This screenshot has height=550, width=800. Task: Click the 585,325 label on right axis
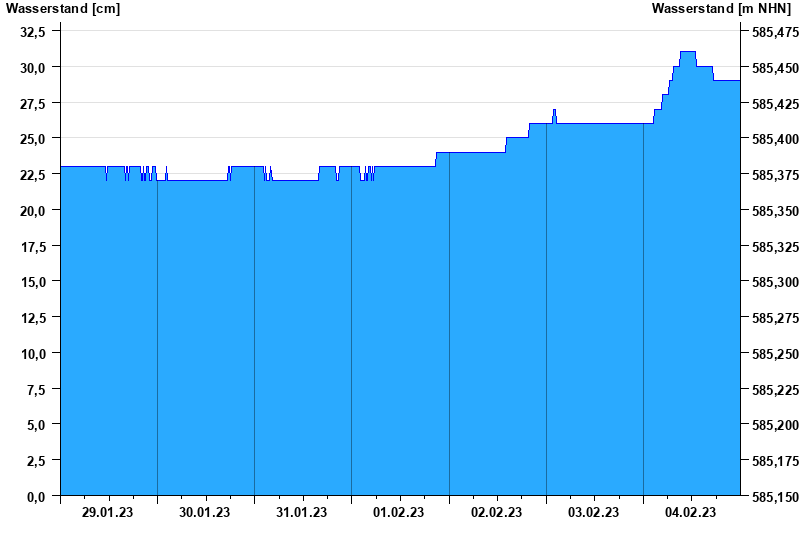point(776,247)
